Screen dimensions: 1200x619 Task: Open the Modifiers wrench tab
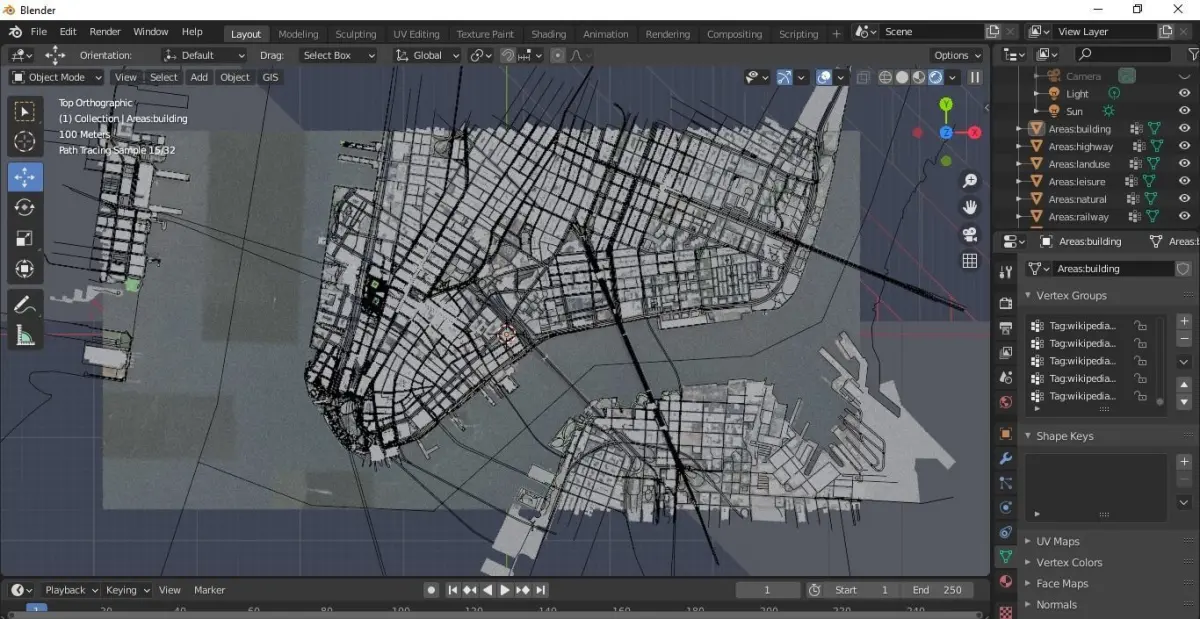pos(1006,458)
